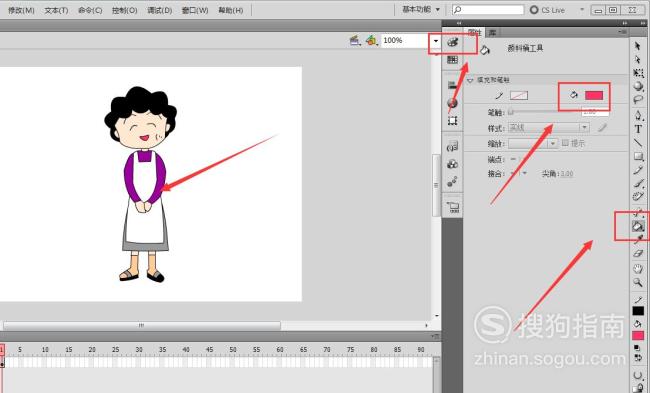Open the zoom percentage dropdown arrow
The width and height of the screenshot is (650, 393).
click(435, 41)
